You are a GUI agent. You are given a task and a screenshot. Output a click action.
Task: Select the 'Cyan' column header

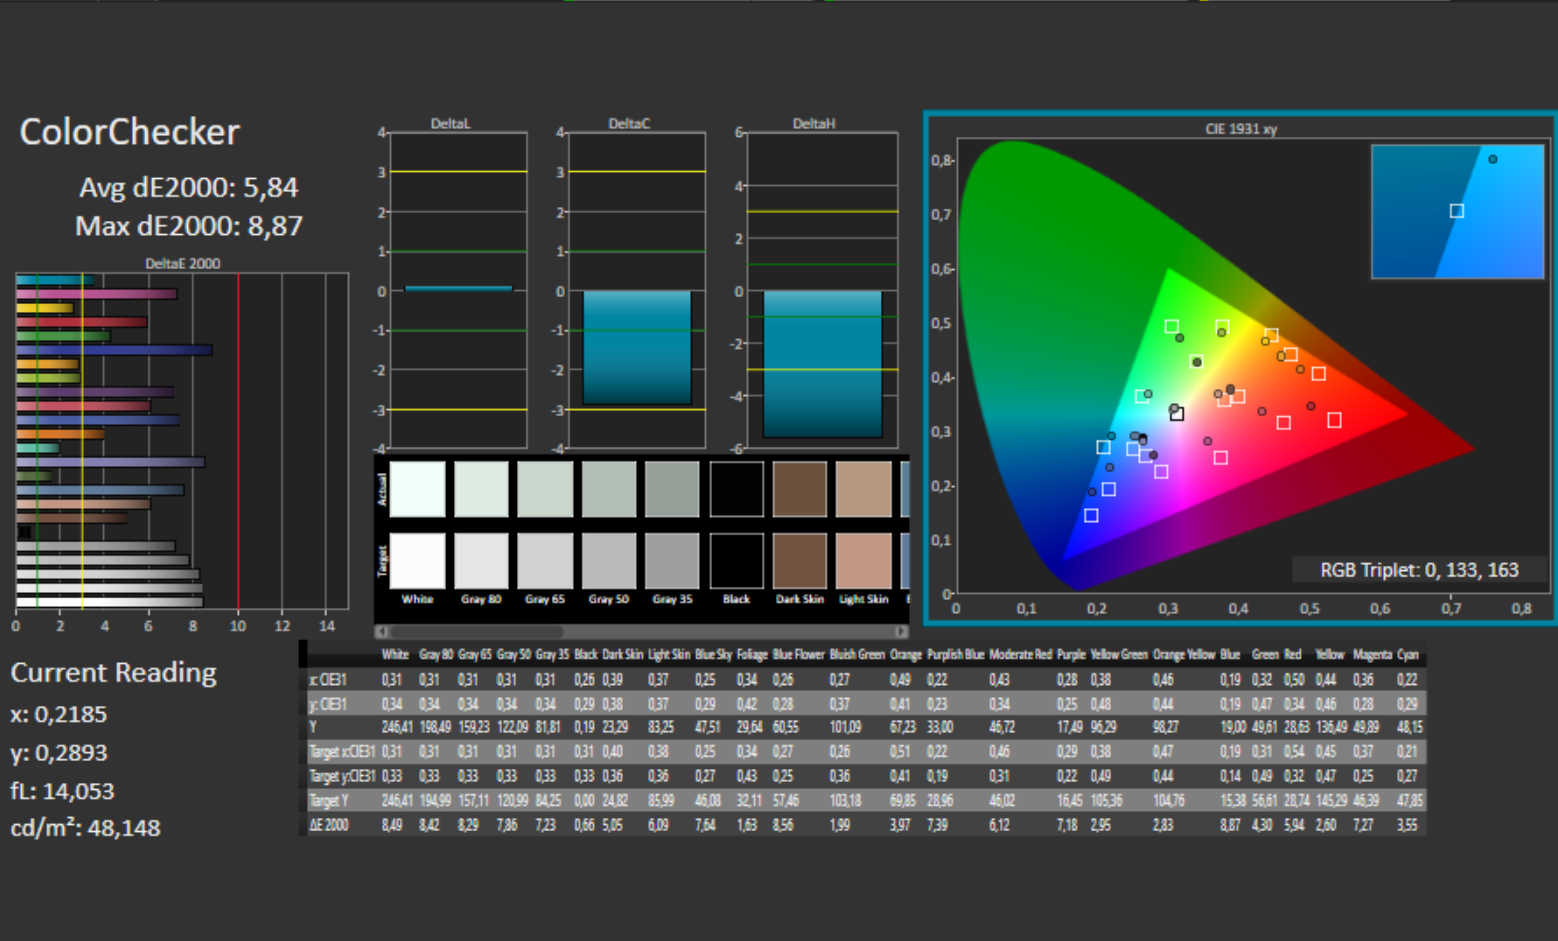(1408, 655)
